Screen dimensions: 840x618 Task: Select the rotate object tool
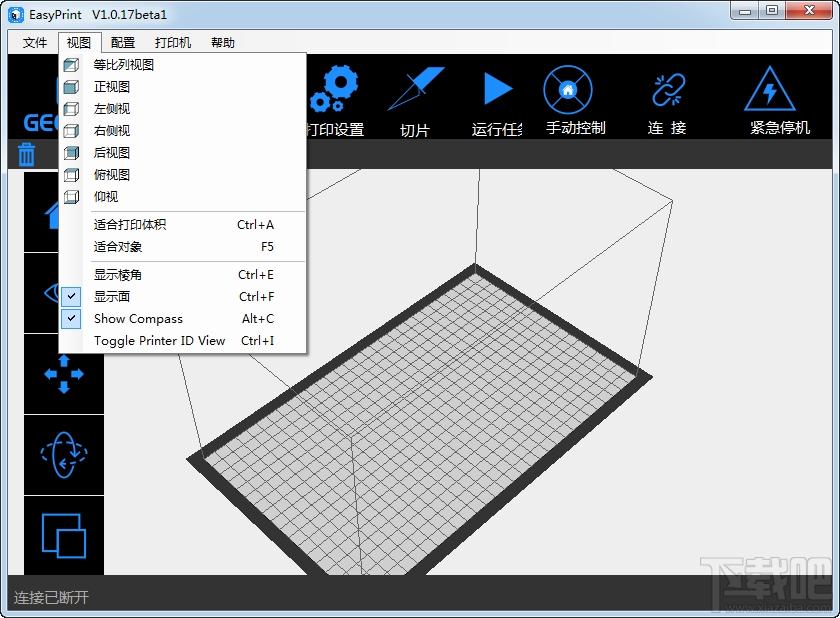[x=64, y=455]
